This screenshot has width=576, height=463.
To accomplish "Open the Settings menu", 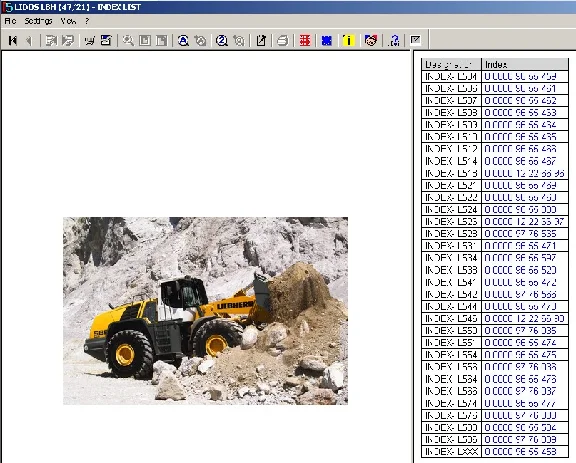I will pyautogui.click(x=38, y=21).
